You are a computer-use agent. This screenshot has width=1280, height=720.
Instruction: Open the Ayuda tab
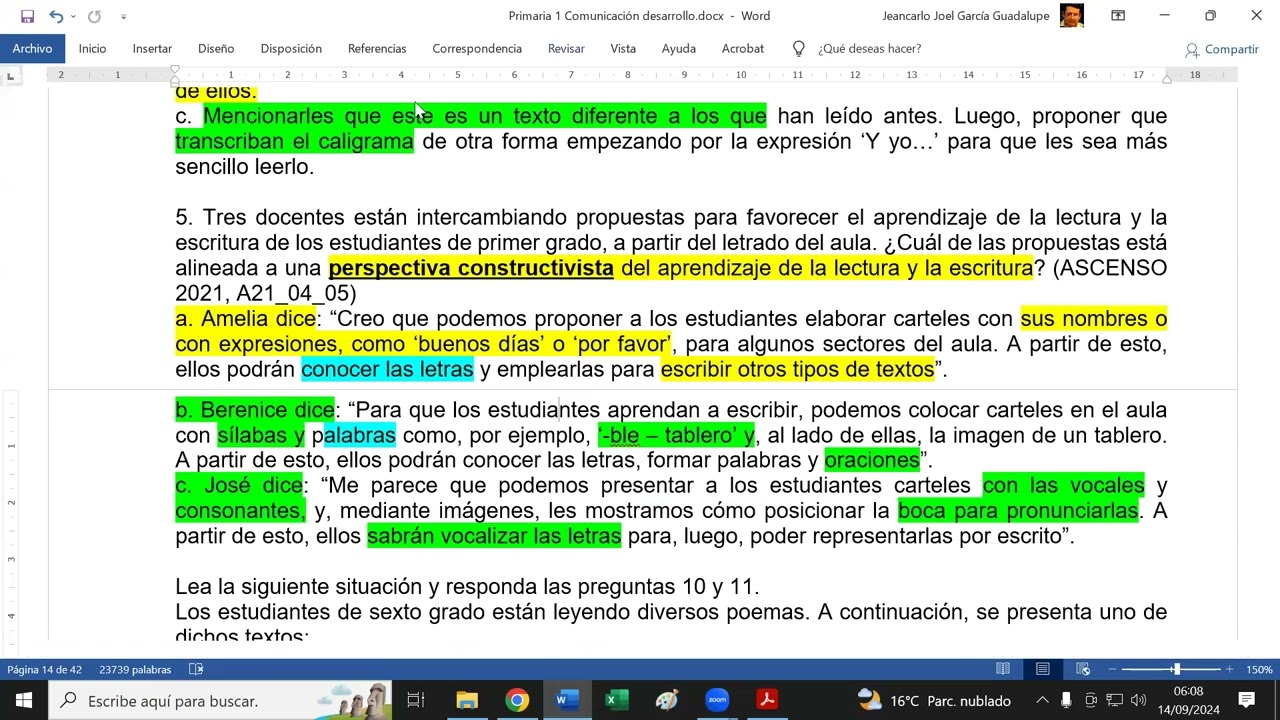(679, 48)
